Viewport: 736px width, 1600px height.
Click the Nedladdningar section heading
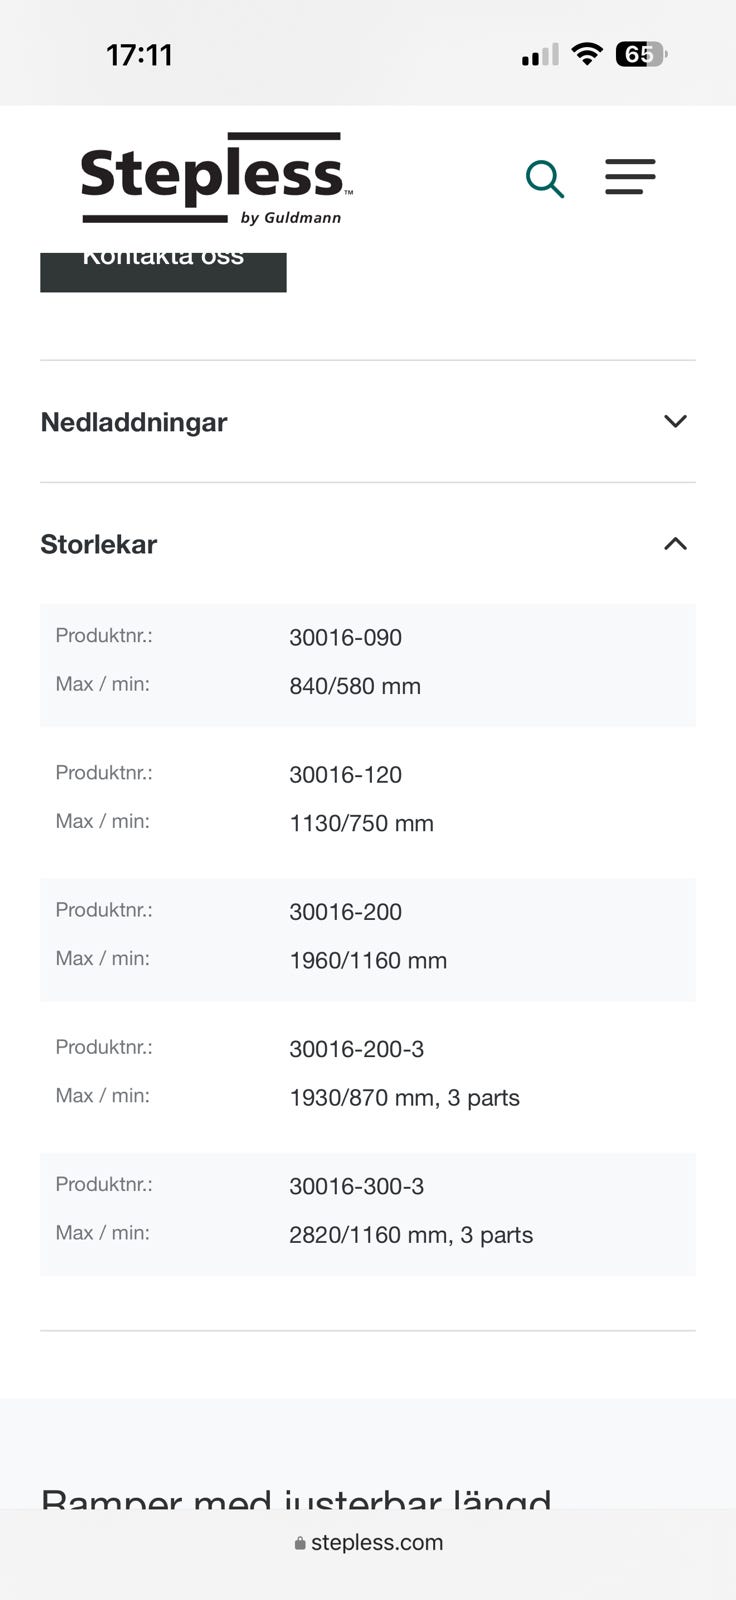(134, 422)
